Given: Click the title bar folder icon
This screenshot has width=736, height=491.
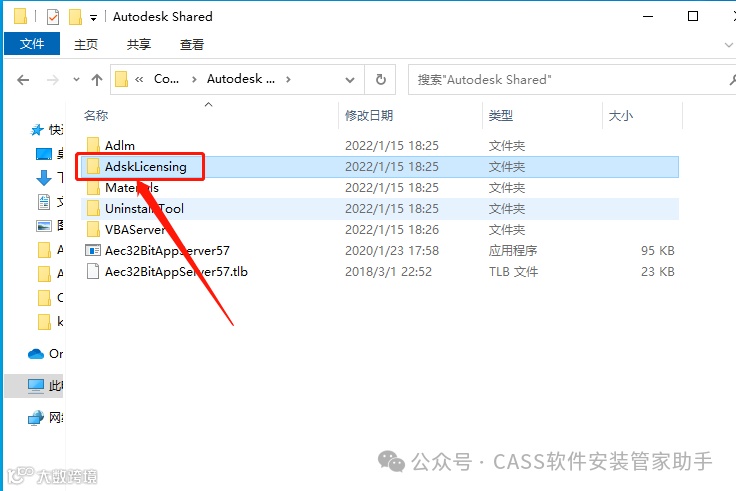Looking at the screenshot, I should [x=20, y=16].
